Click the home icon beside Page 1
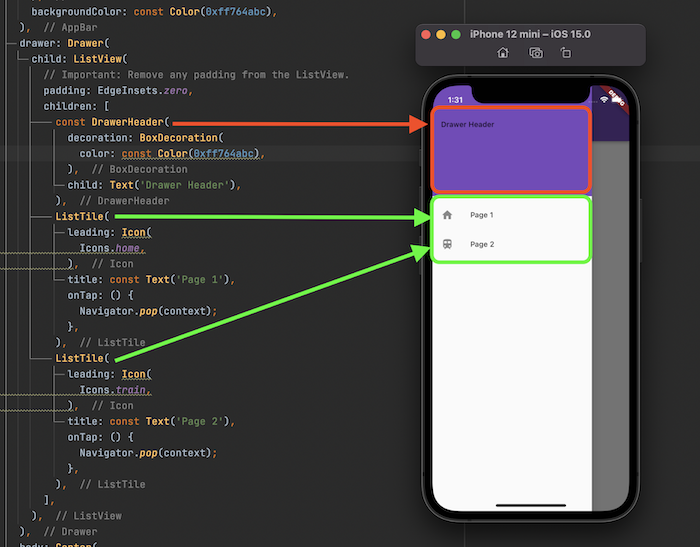This screenshot has height=547, width=700. click(x=447, y=215)
